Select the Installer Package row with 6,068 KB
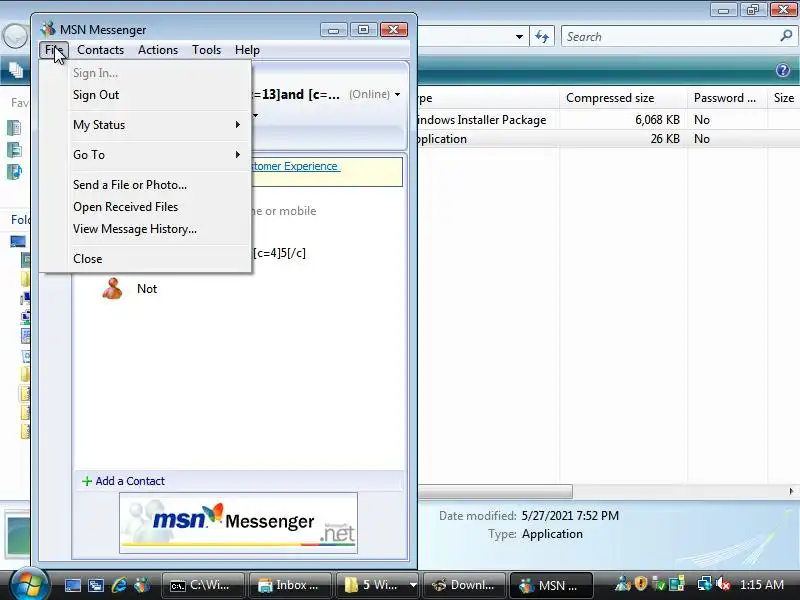 pyautogui.click(x=607, y=120)
